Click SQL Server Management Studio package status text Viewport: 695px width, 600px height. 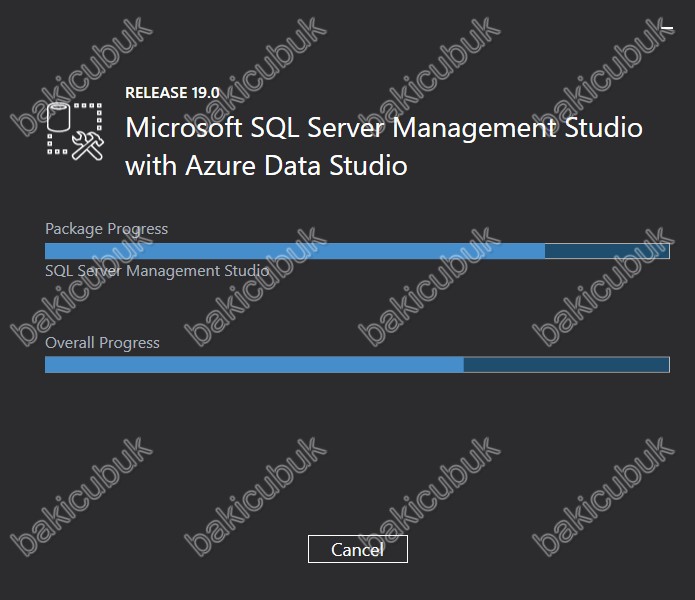pyautogui.click(x=157, y=271)
